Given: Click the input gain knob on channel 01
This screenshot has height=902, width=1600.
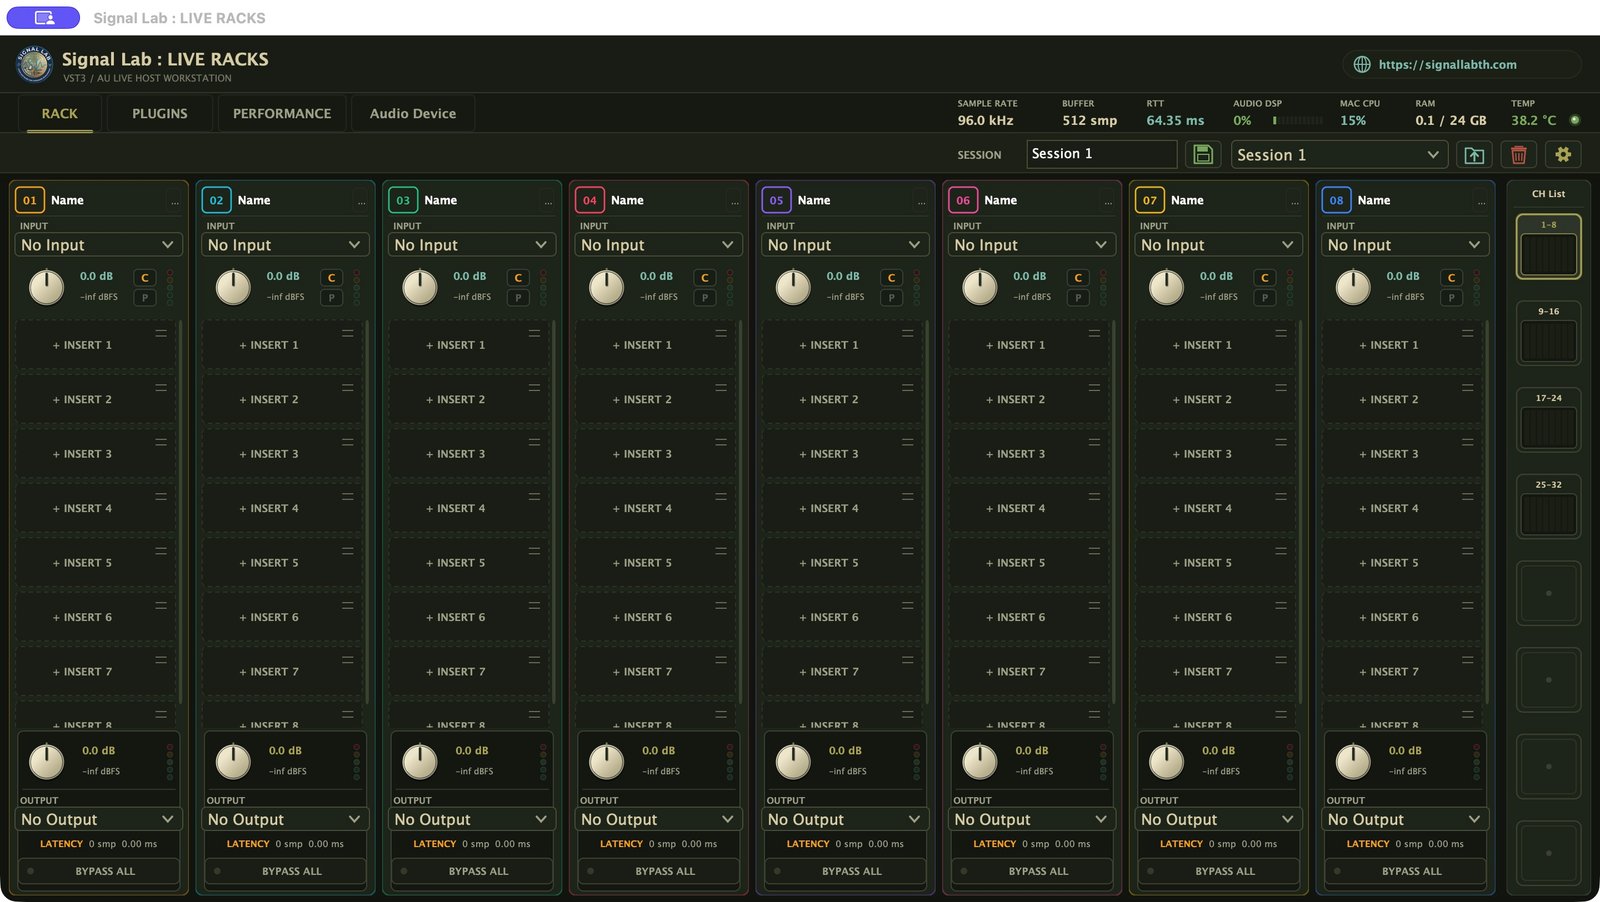Looking at the screenshot, I should [x=46, y=287].
